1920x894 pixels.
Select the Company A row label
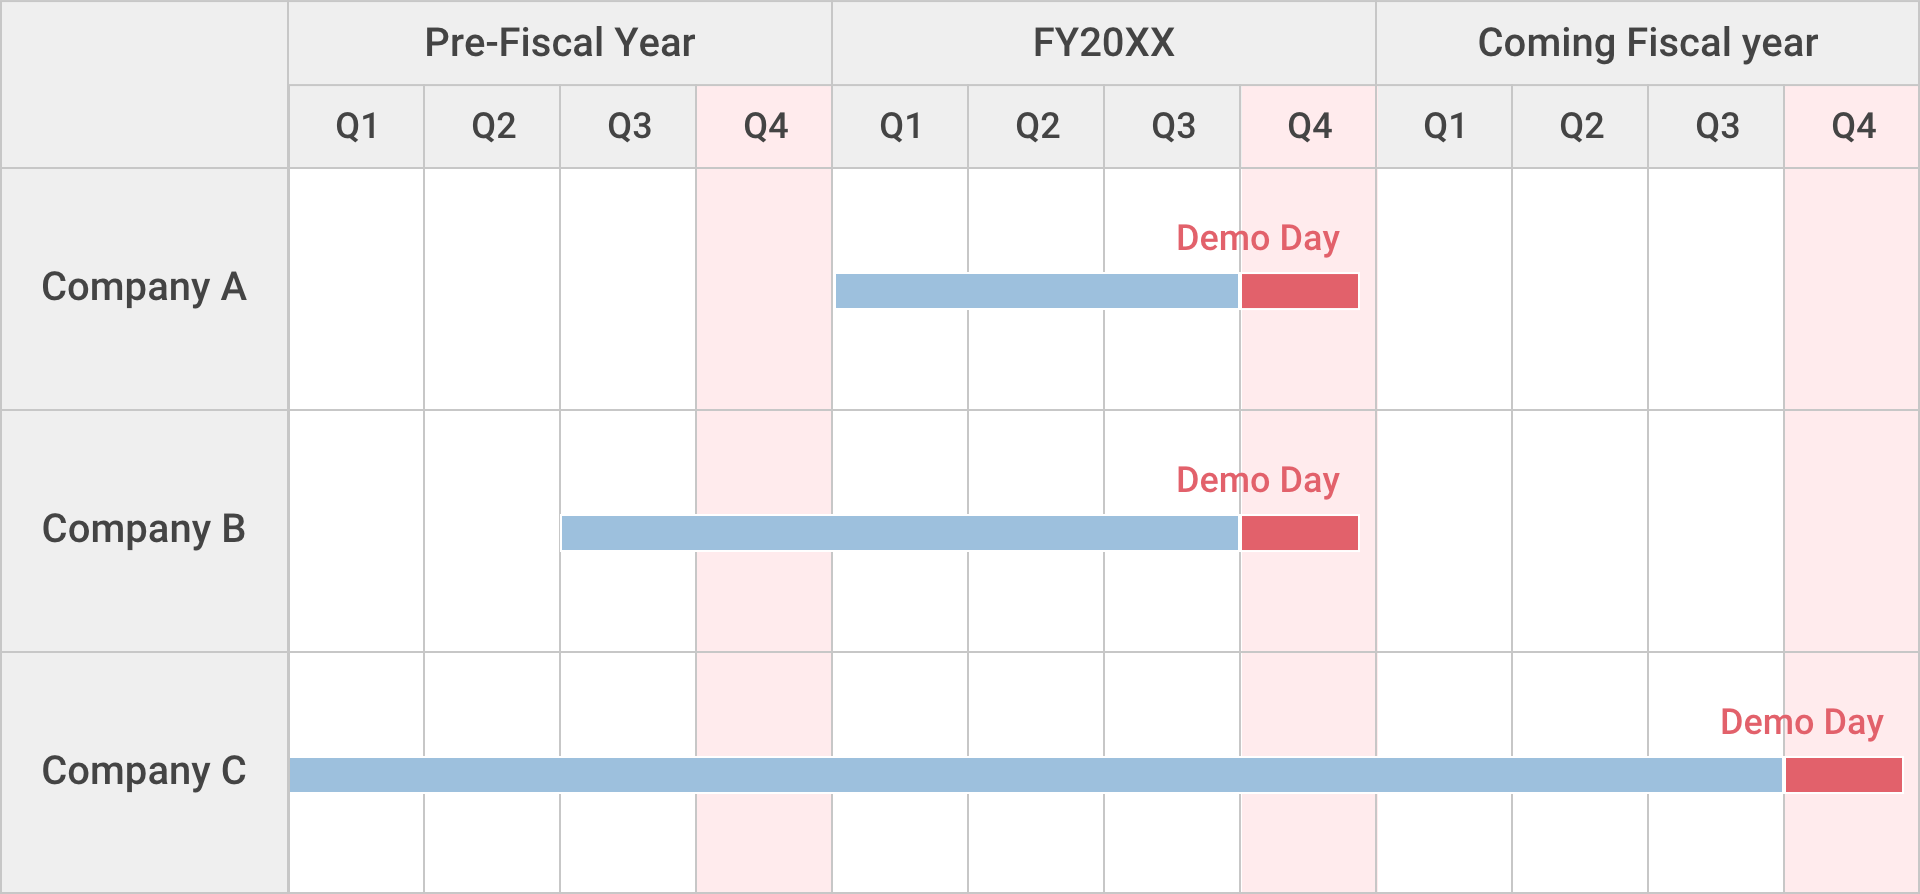pyautogui.click(x=144, y=287)
